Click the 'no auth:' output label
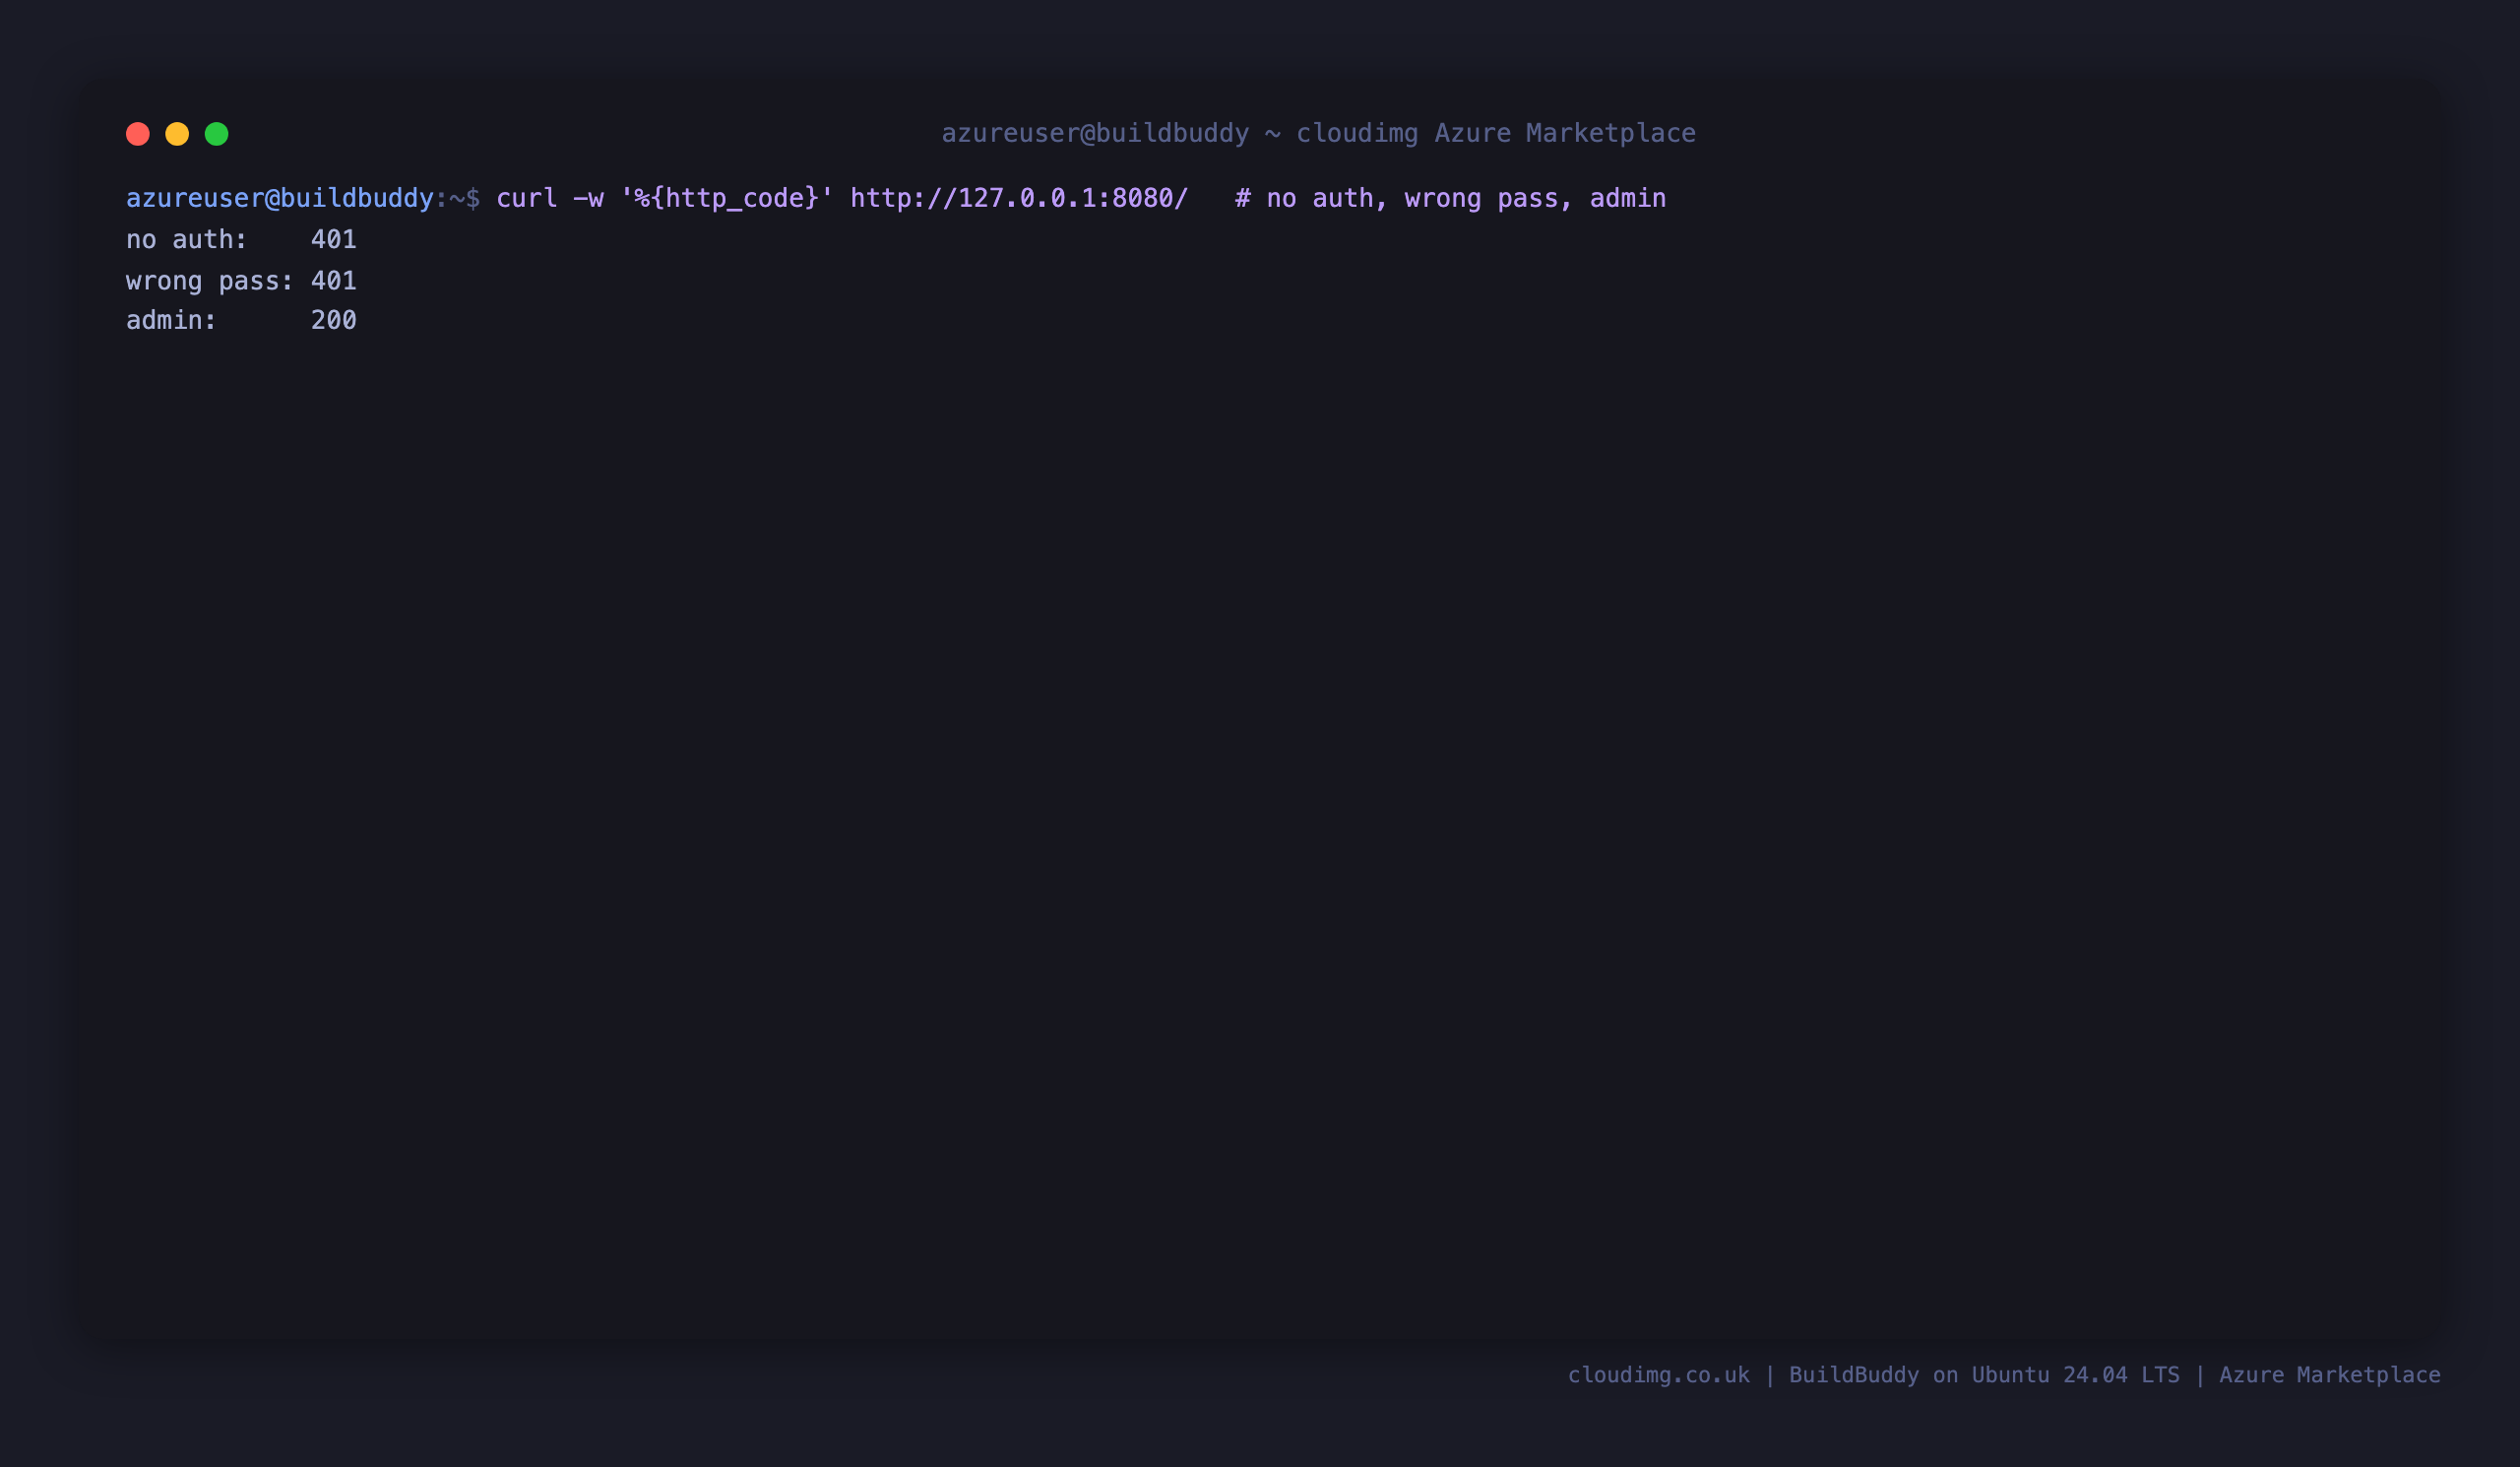This screenshot has height=1467, width=2520. coord(186,240)
